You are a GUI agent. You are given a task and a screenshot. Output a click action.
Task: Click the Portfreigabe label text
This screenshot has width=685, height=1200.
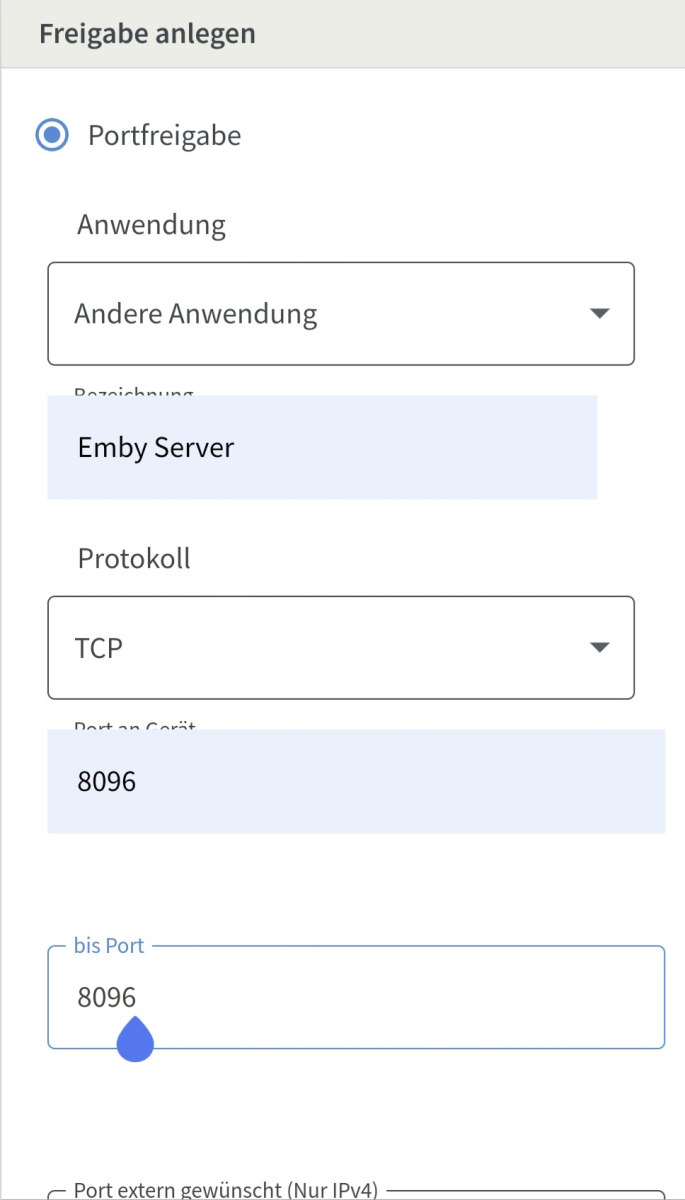coord(164,135)
